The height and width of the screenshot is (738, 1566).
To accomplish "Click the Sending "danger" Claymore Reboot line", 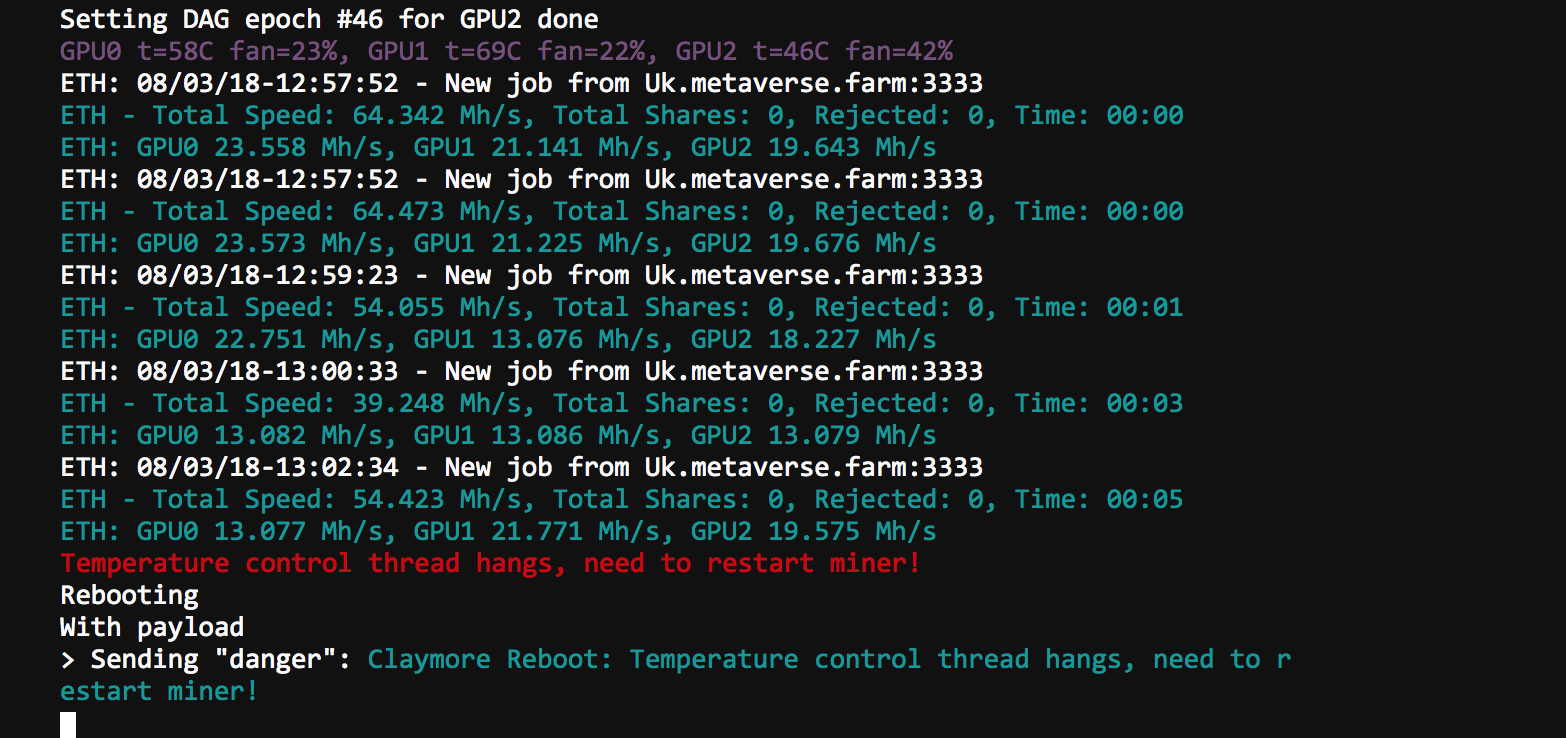I will click(675, 659).
